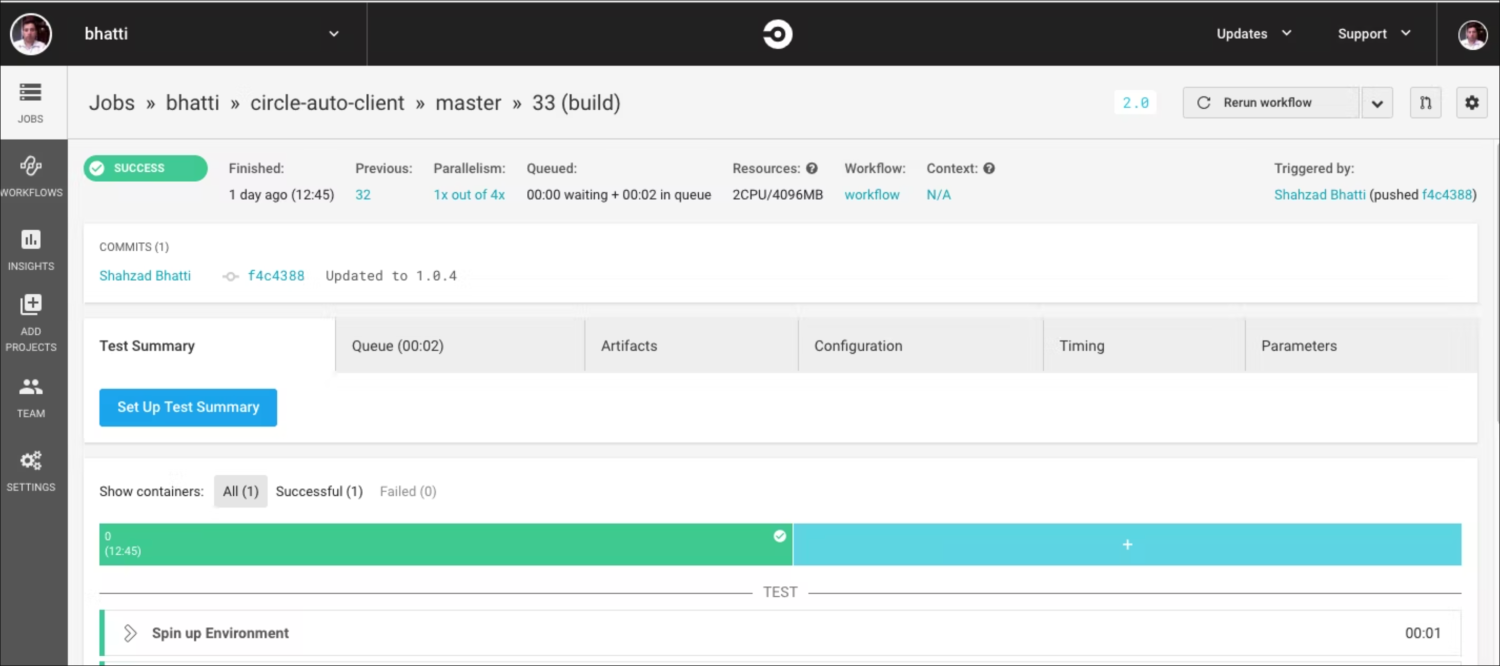The width and height of the screenshot is (1500, 666).
Task: Click the N/A context link
Action: [938, 195]
